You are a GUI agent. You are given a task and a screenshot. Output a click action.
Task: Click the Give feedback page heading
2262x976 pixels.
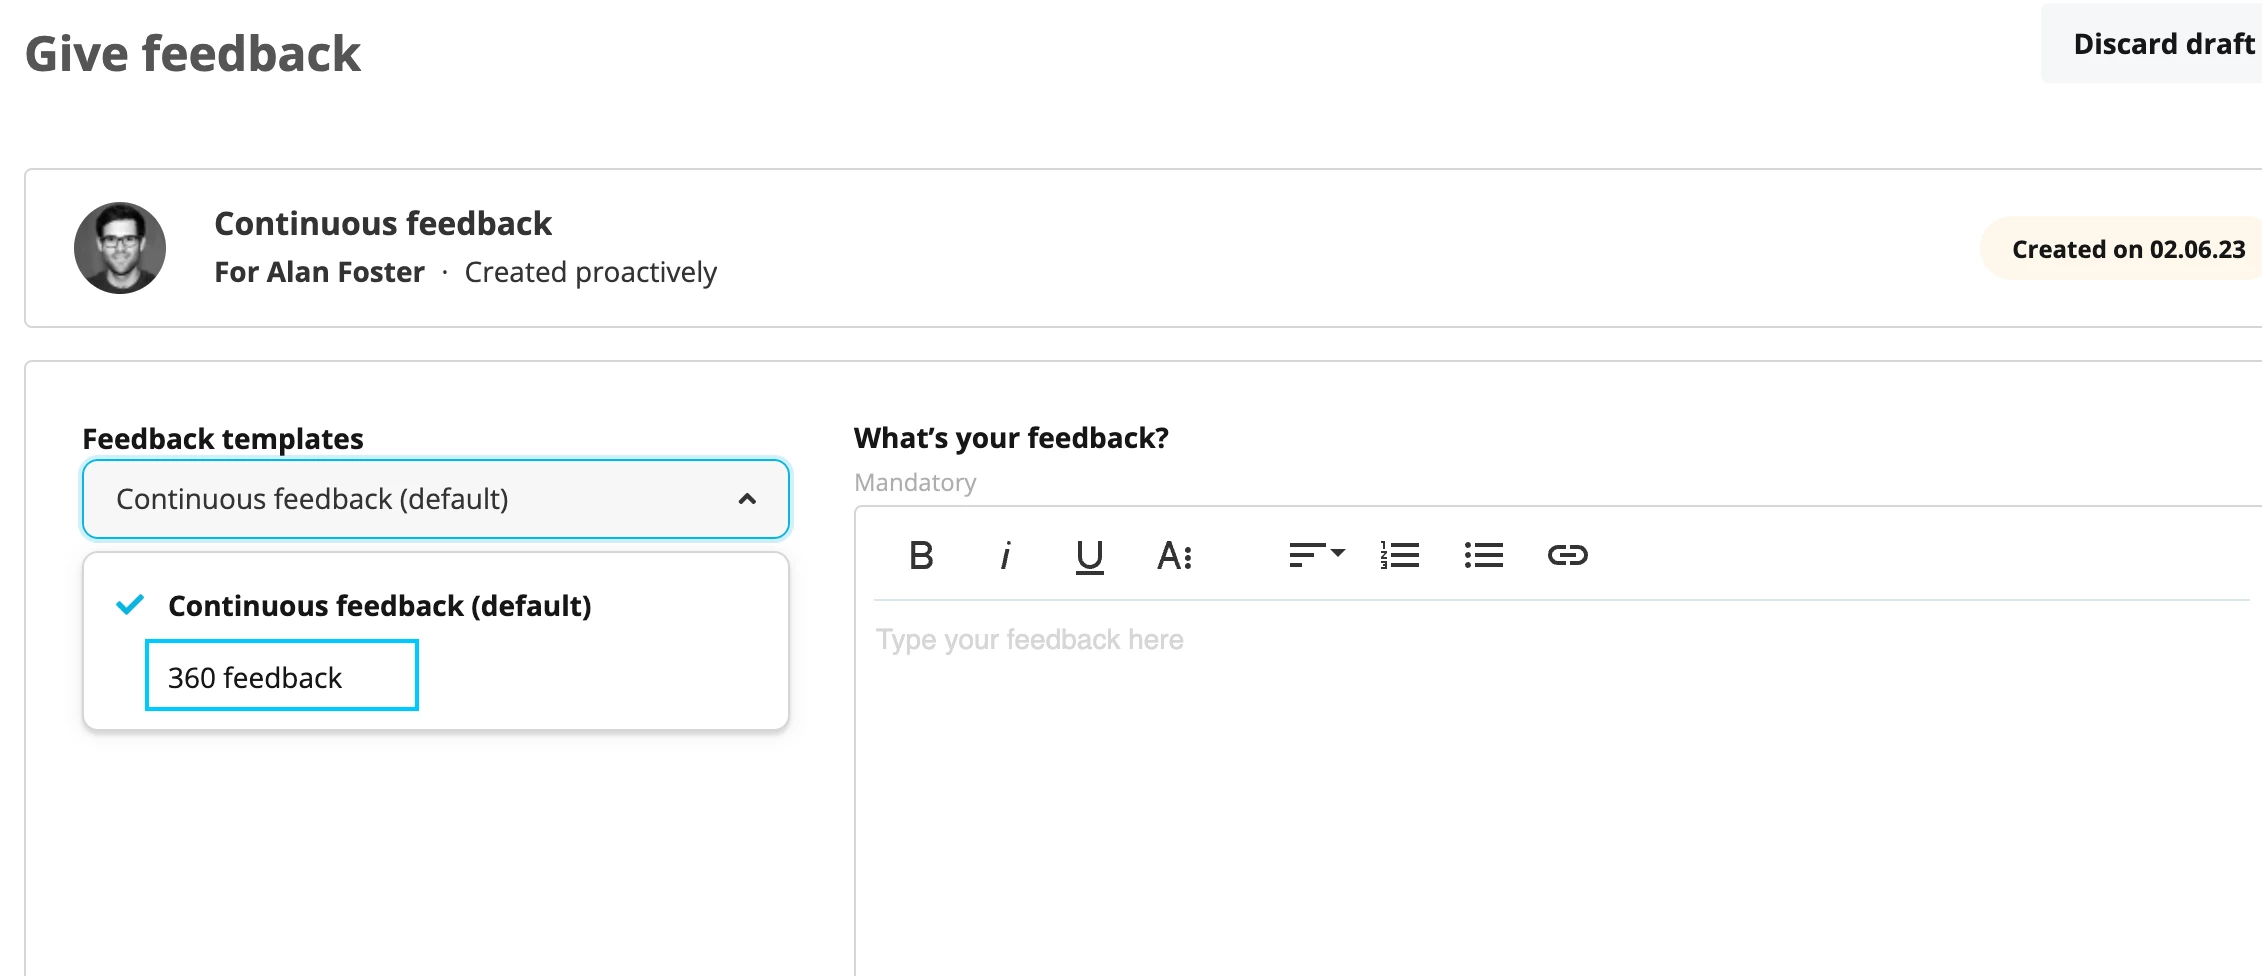click(x=193, y=54)
